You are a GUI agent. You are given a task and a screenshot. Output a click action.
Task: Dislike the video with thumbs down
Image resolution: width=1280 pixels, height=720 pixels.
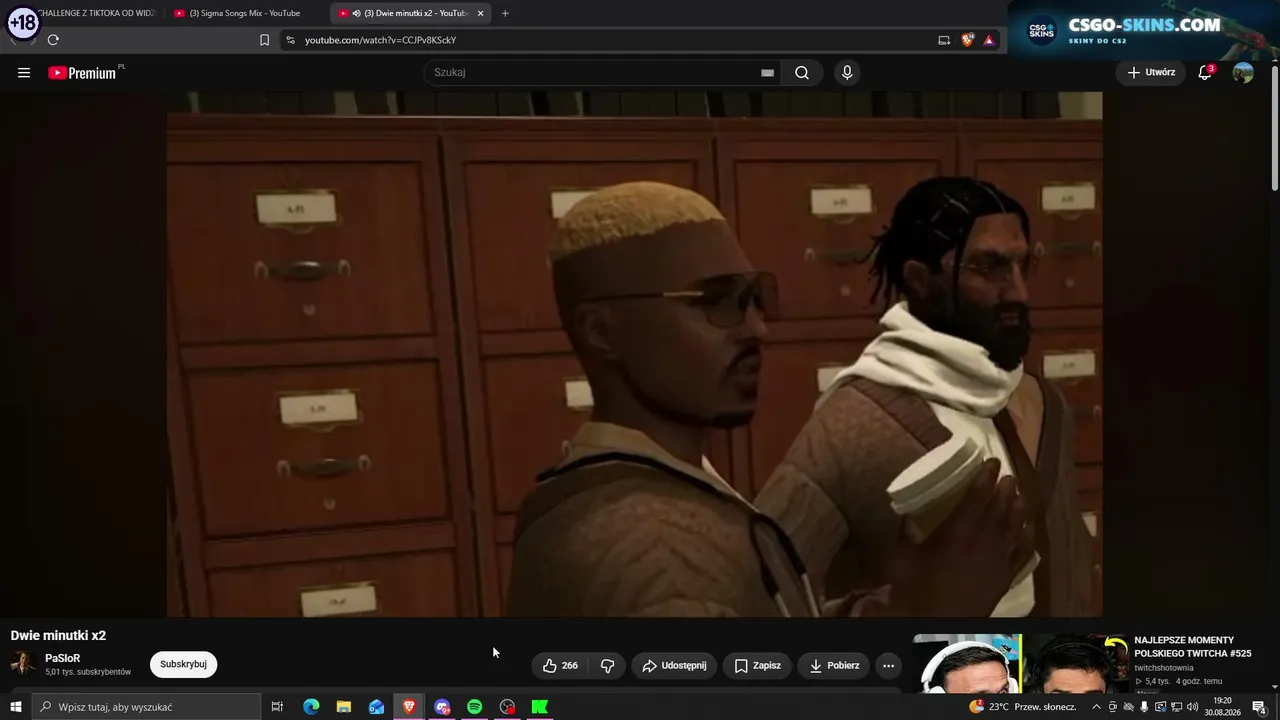tap(607, 665)
